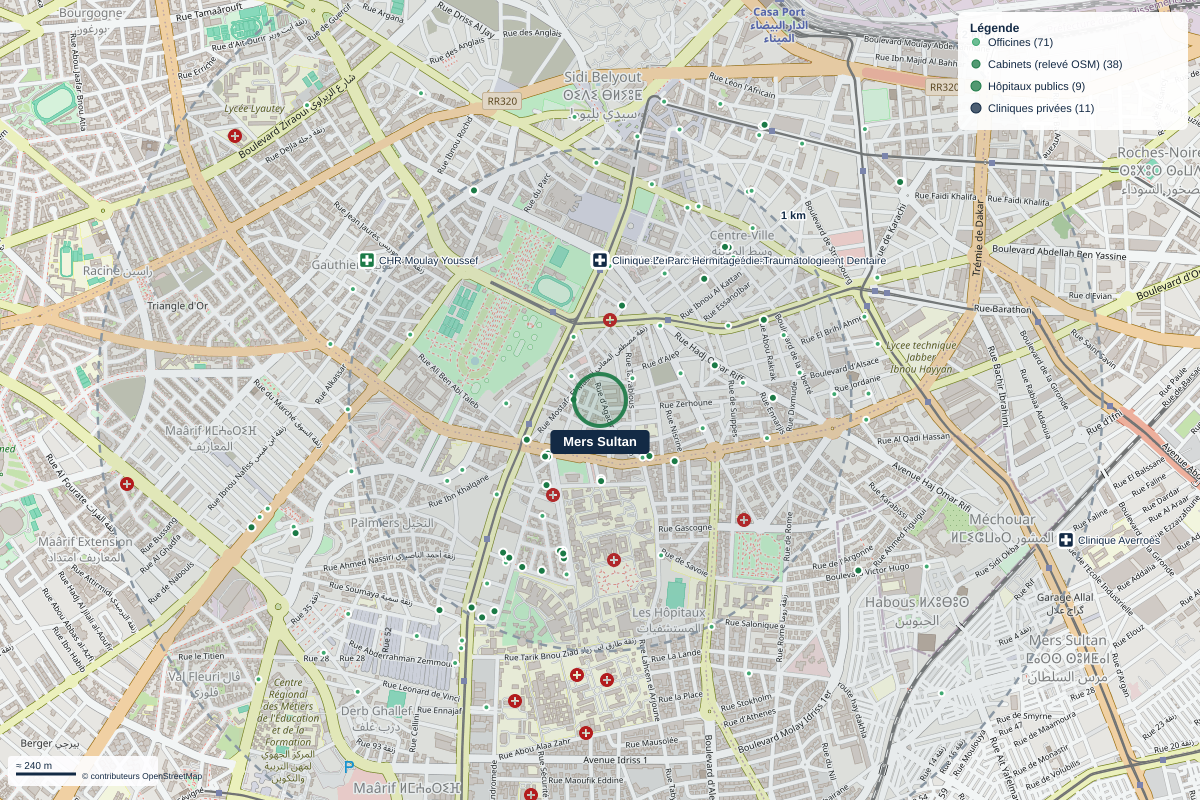The height and width of the screenshot is (800, 1200).
Task: Click the 'Roches-Noire' district label
Action: coord(1157,153)
